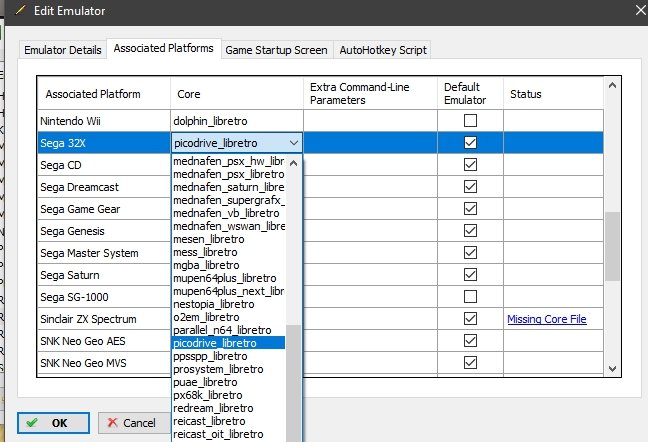Click the Cancel button
This screenshot has width=648, height=442.
pyautogui.click(x=133, y=423)
